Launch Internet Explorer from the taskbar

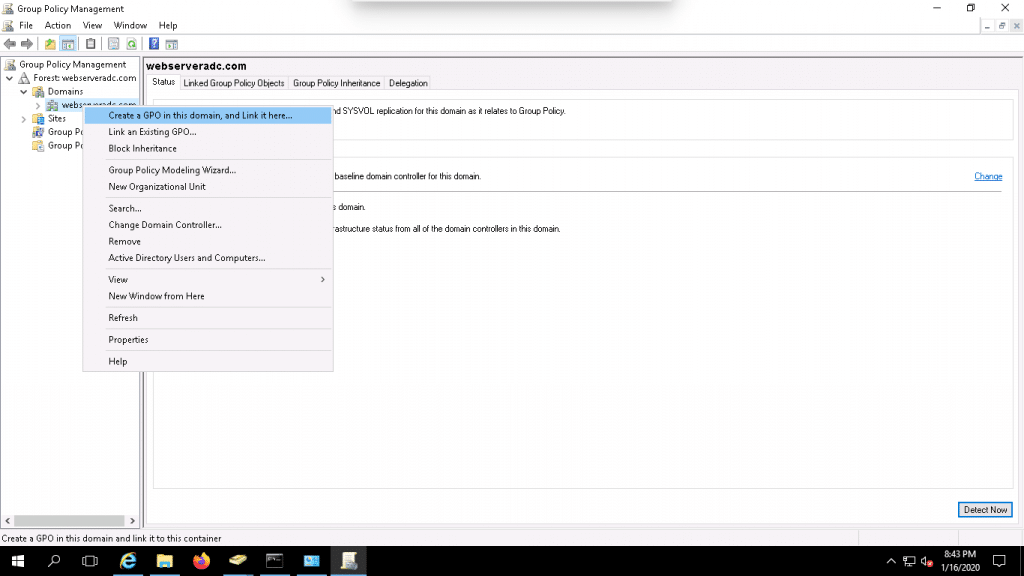128,561
